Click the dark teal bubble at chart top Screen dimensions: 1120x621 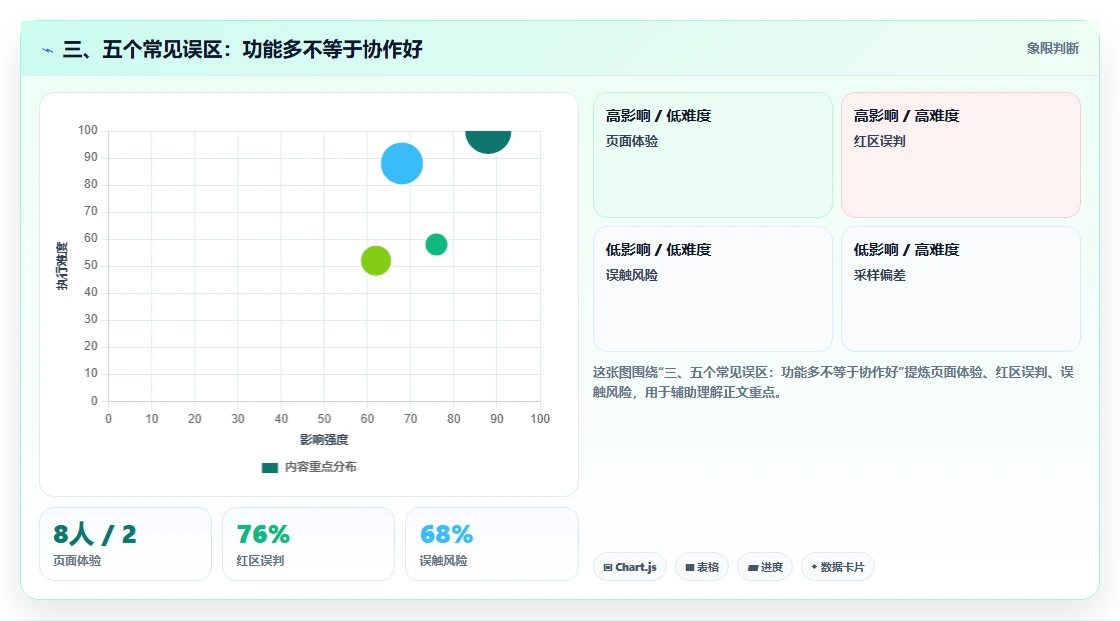tap(488, 141)
